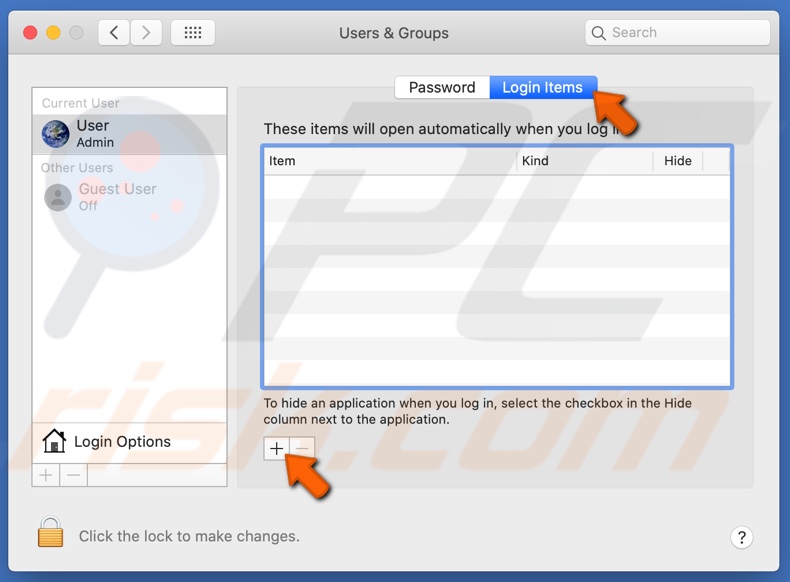Click the Hide column header
Viewport: 790px width, 582px height.
(678, 161)
